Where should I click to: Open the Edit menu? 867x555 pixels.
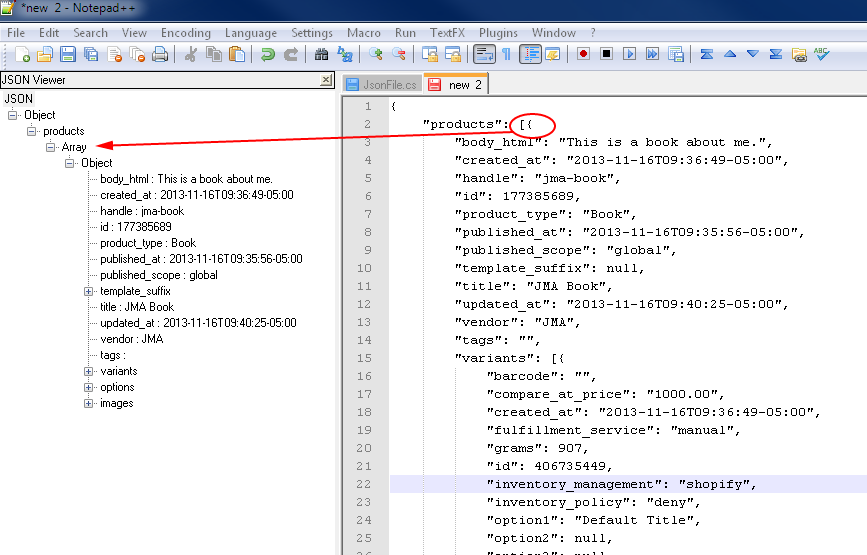(49, 33)
